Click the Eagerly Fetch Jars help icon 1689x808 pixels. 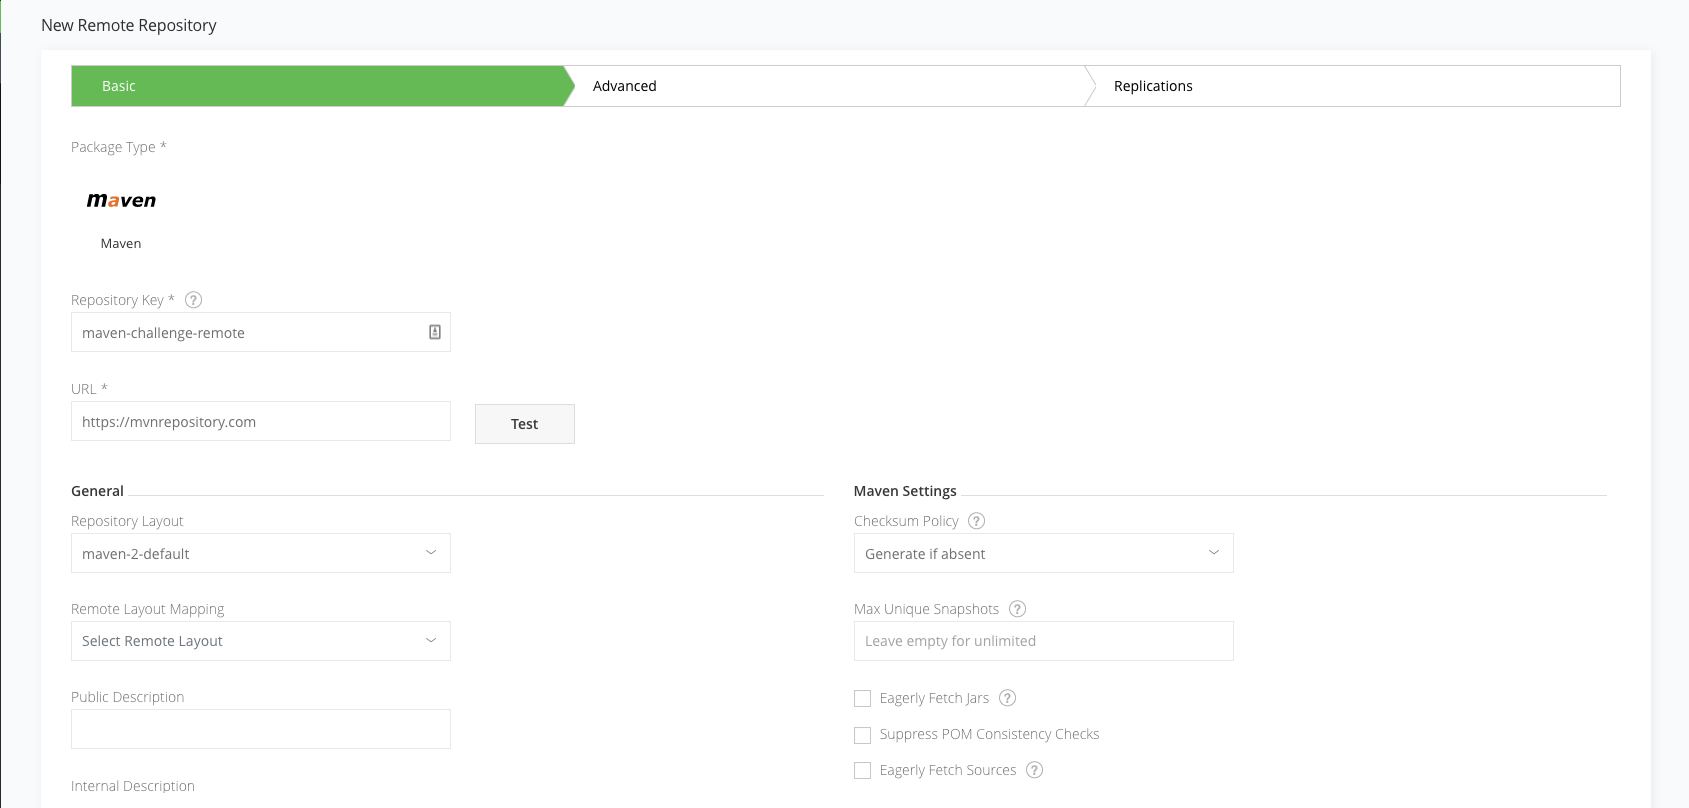(x=1007, y=698)
